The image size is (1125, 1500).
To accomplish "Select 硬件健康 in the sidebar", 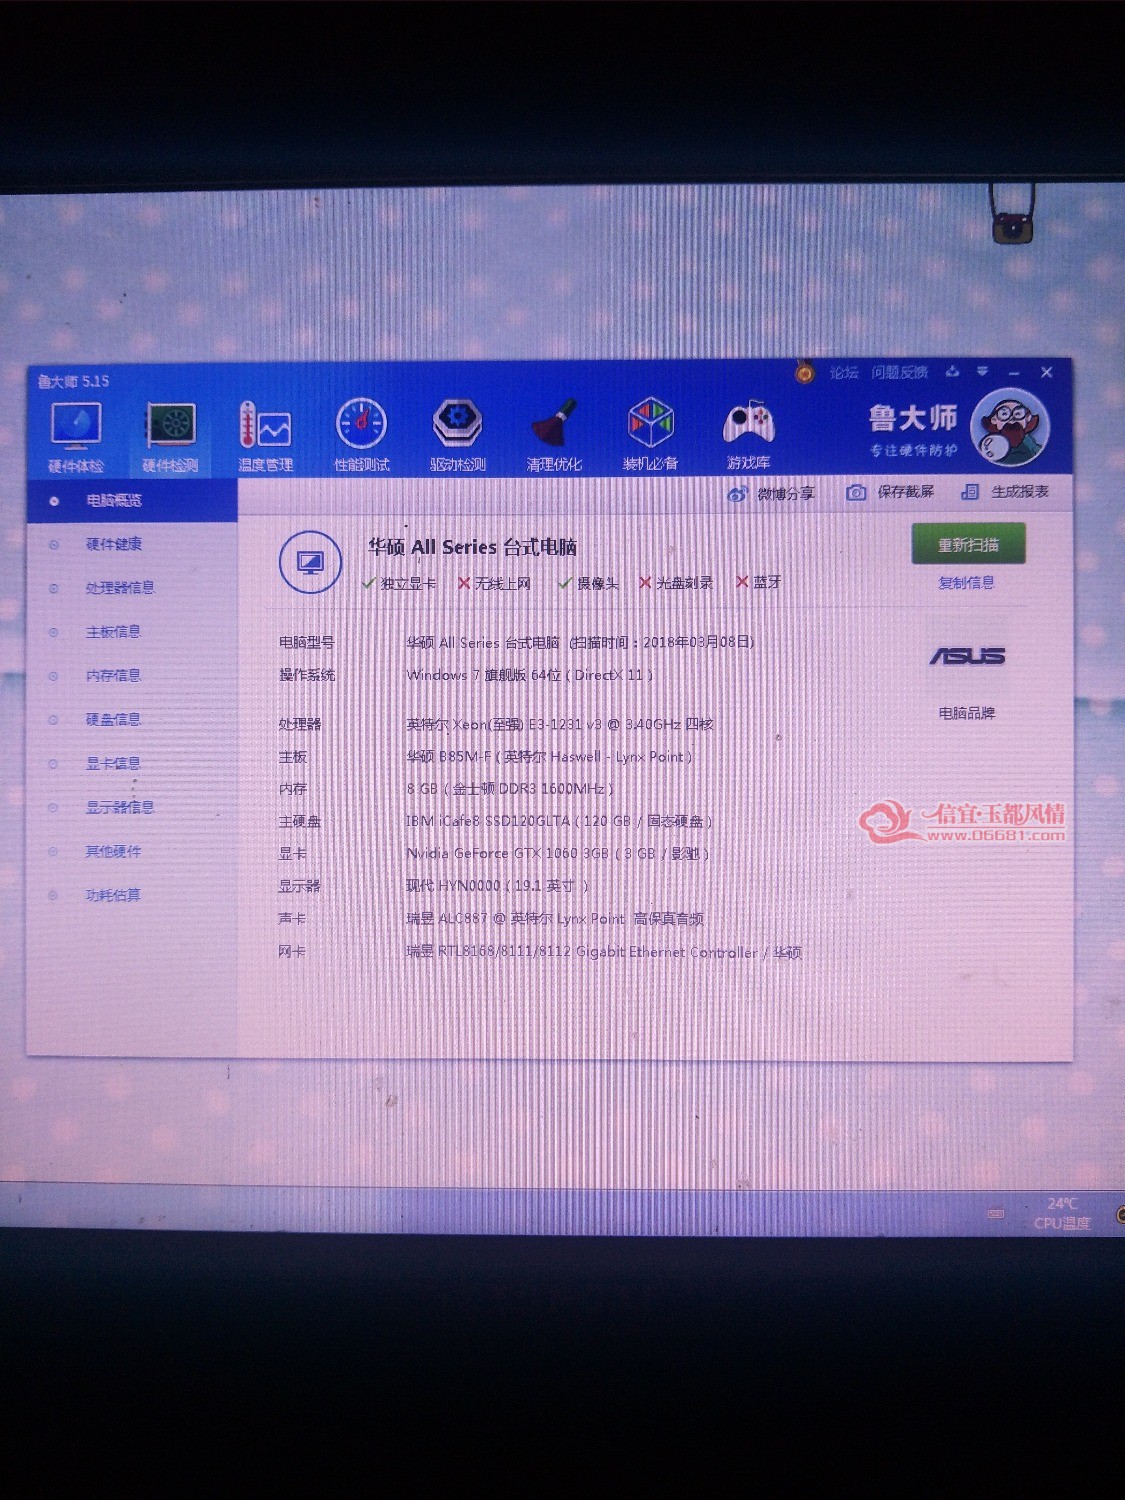I will 113,544.
